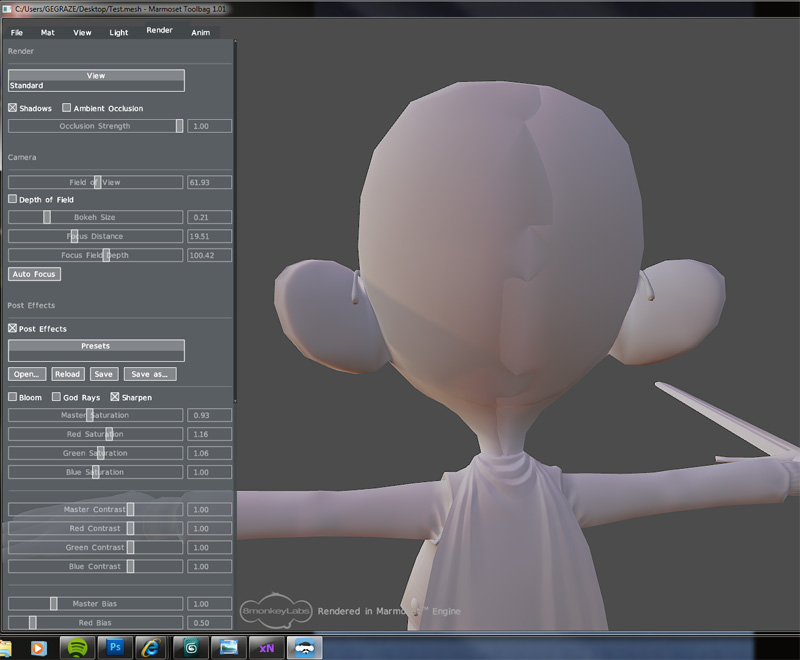Click the Master Bias slider

[95, 603]
